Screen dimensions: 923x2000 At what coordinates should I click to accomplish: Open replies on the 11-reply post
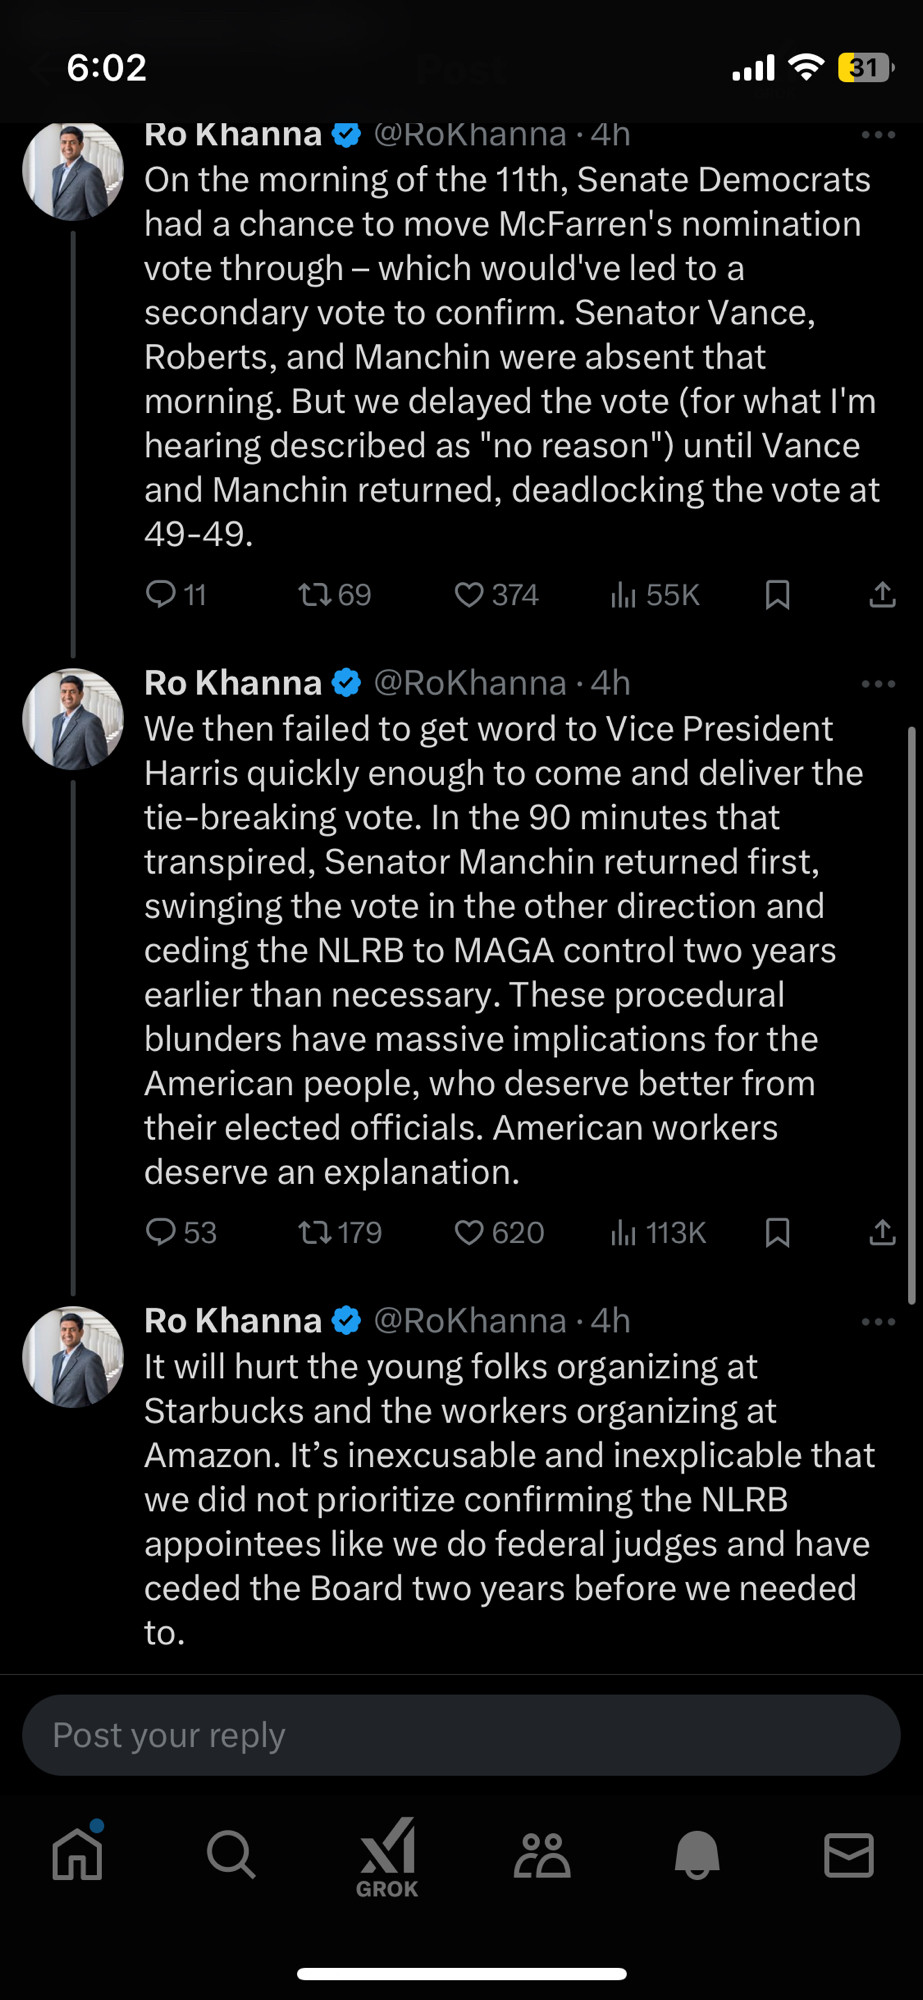pyautogui.click(x=175, y=595)
